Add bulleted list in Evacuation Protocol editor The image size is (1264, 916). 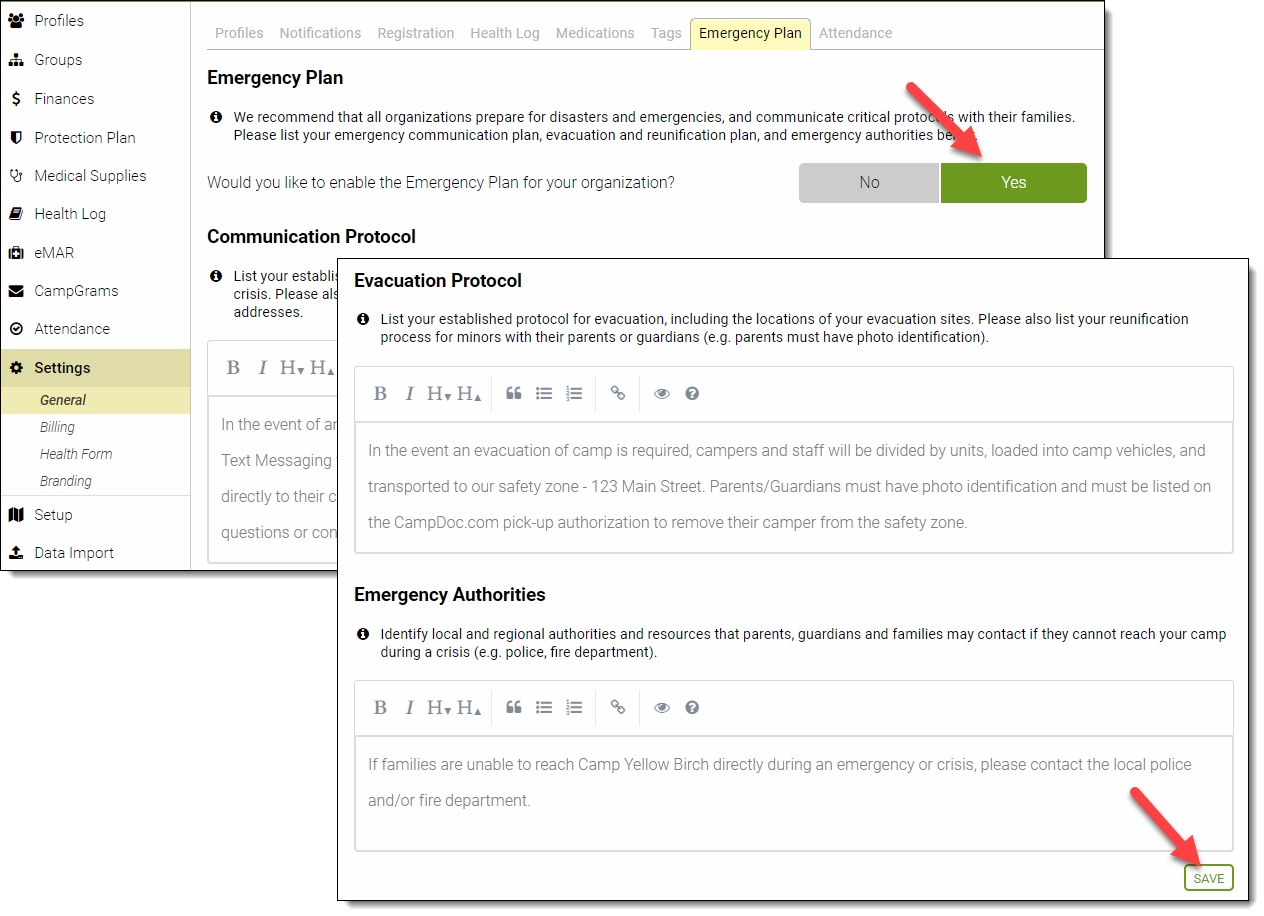544,394
